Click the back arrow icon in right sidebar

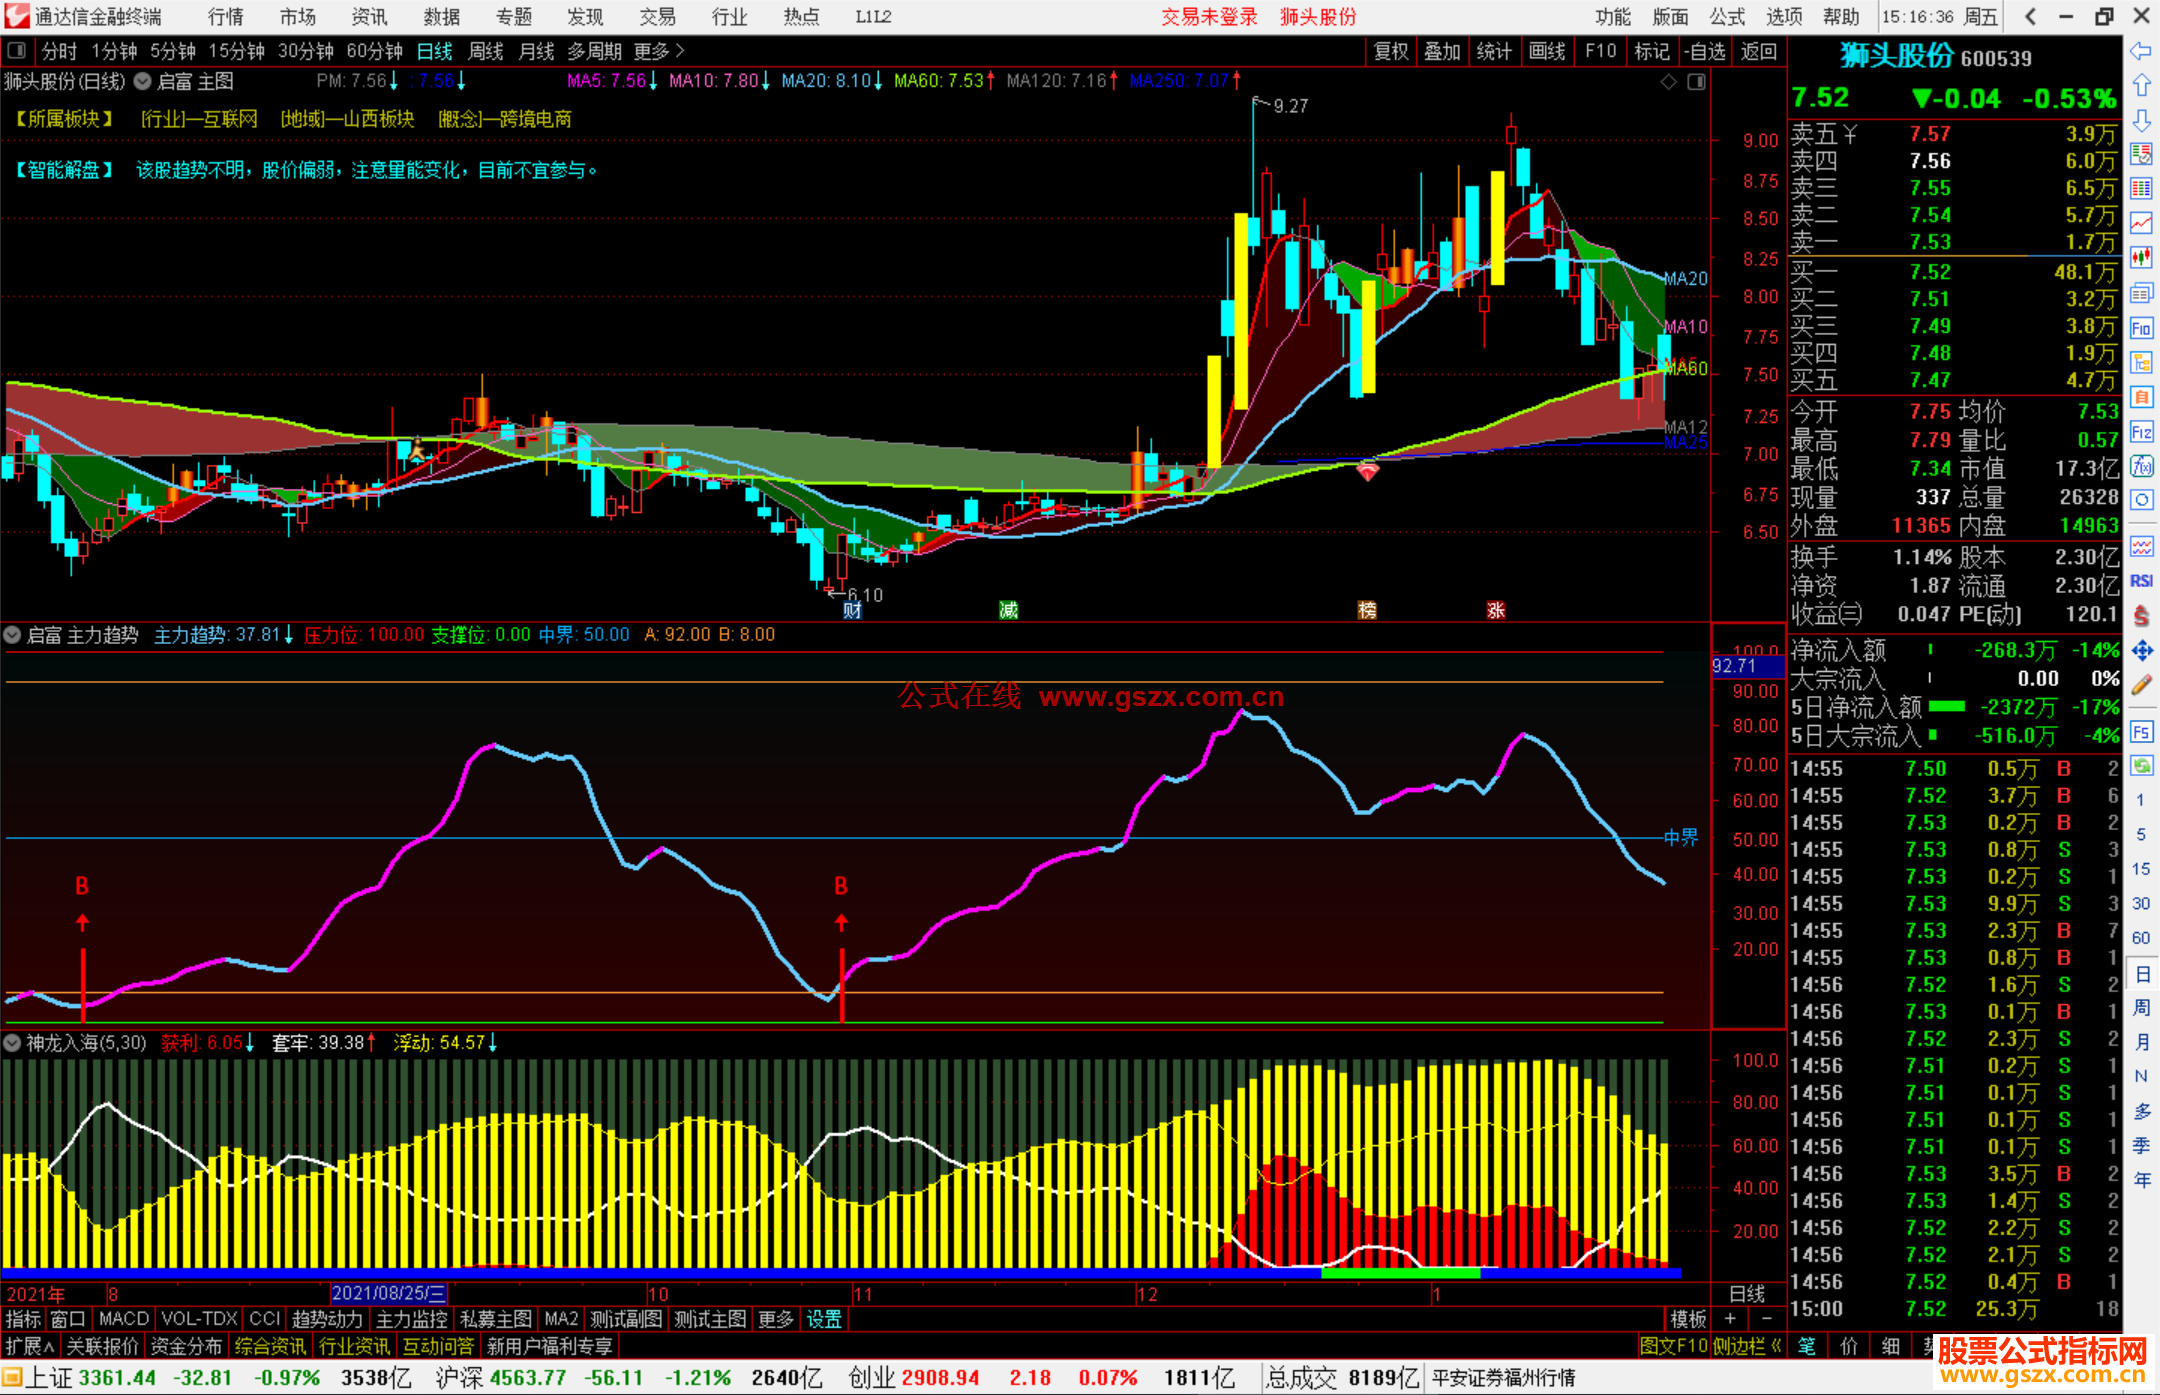(x=2141, y=51)
